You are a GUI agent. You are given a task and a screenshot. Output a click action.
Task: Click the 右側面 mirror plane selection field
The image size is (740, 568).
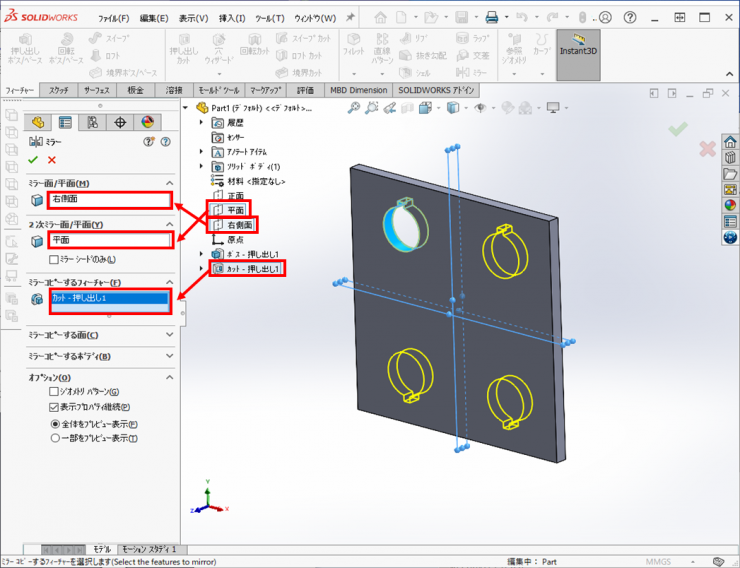110,200
